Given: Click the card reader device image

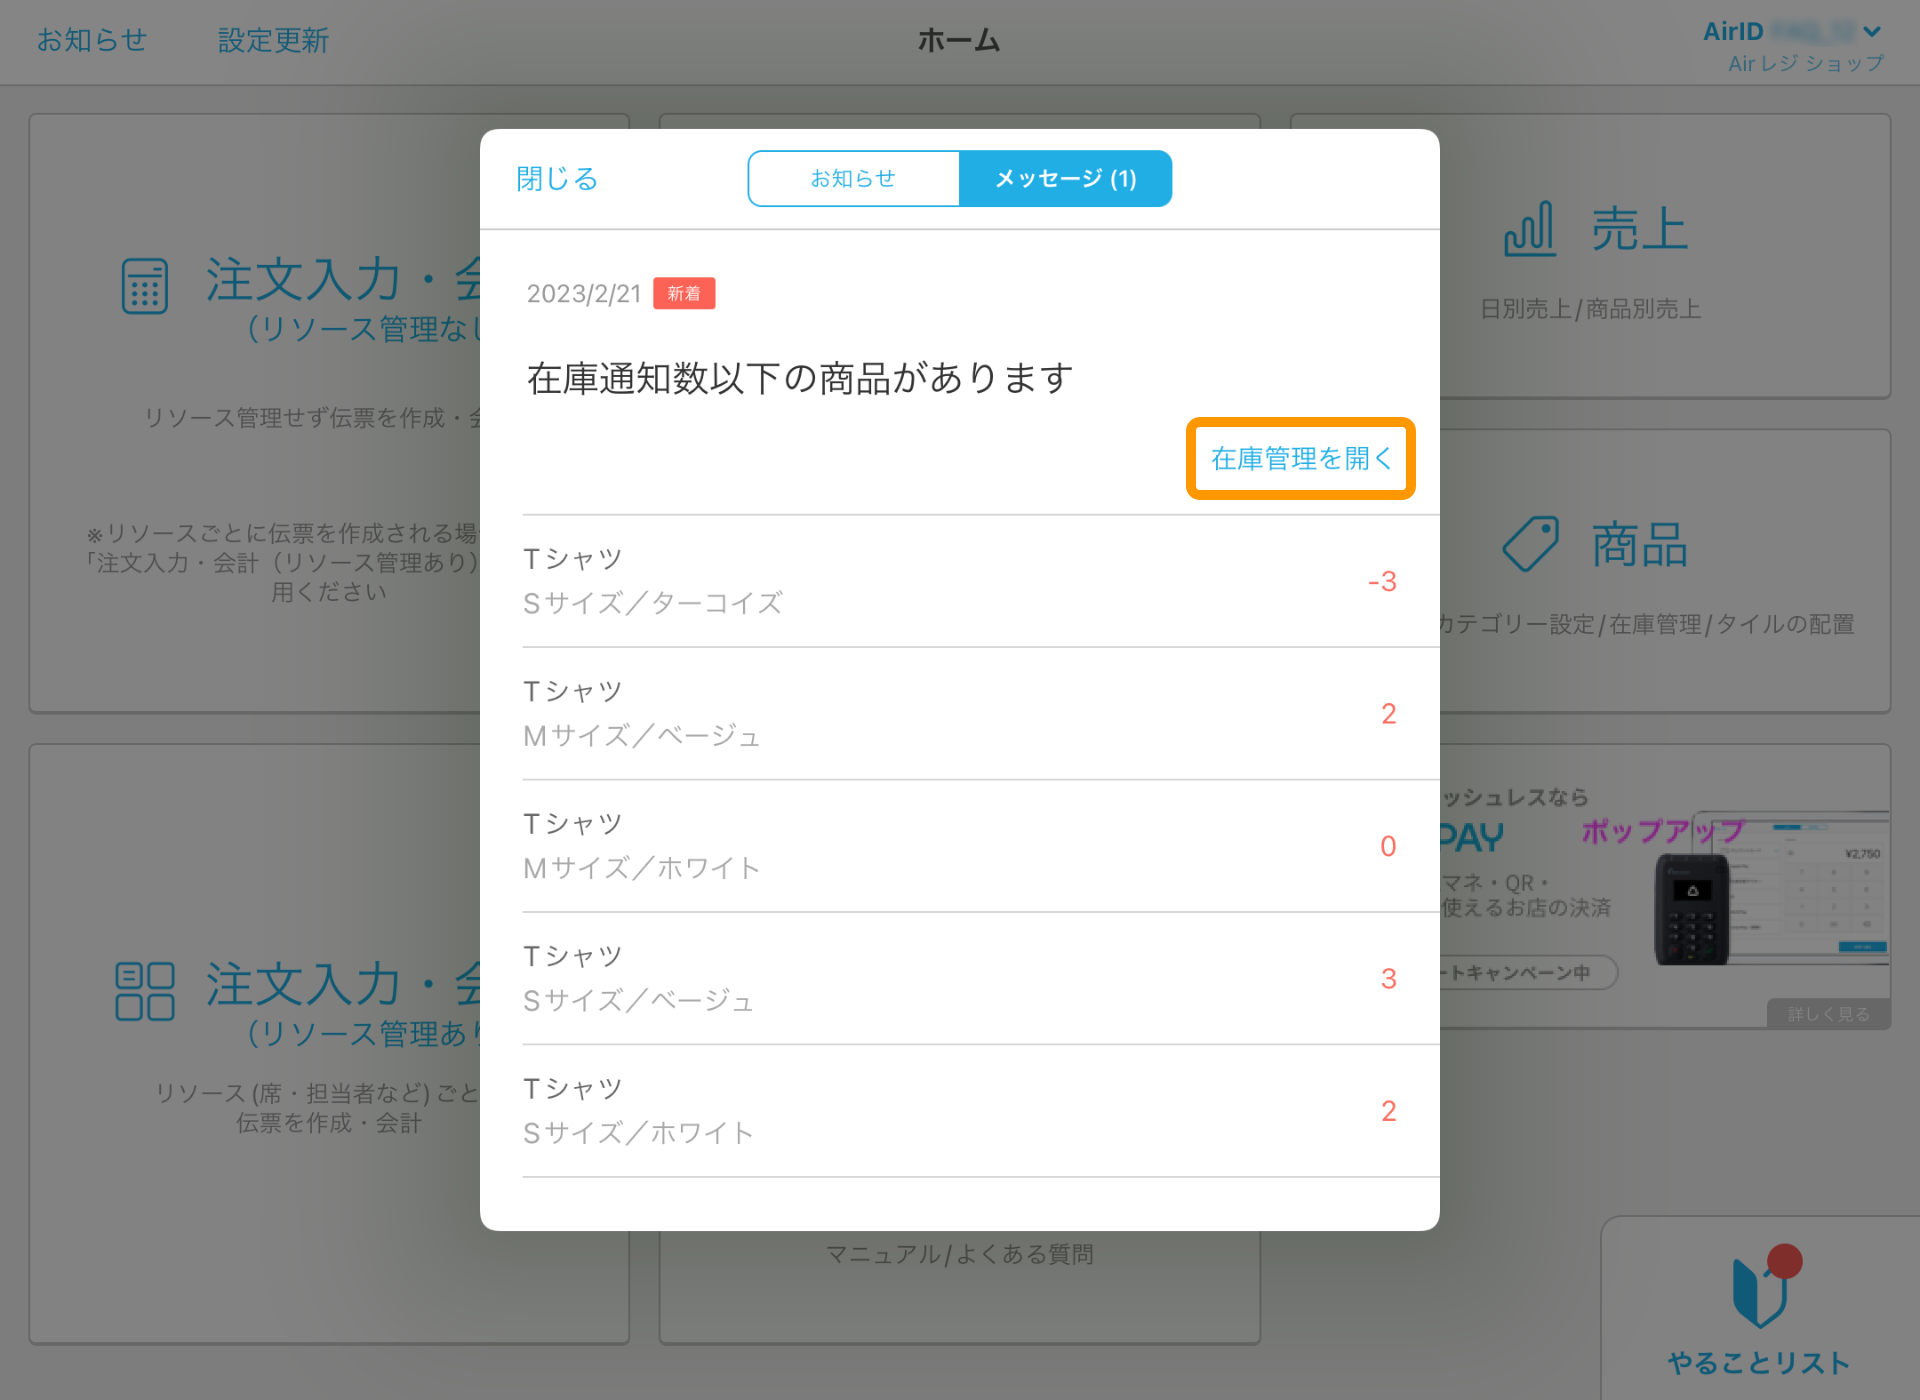Looking at the screenshot, I should [x=1692, y=909].
